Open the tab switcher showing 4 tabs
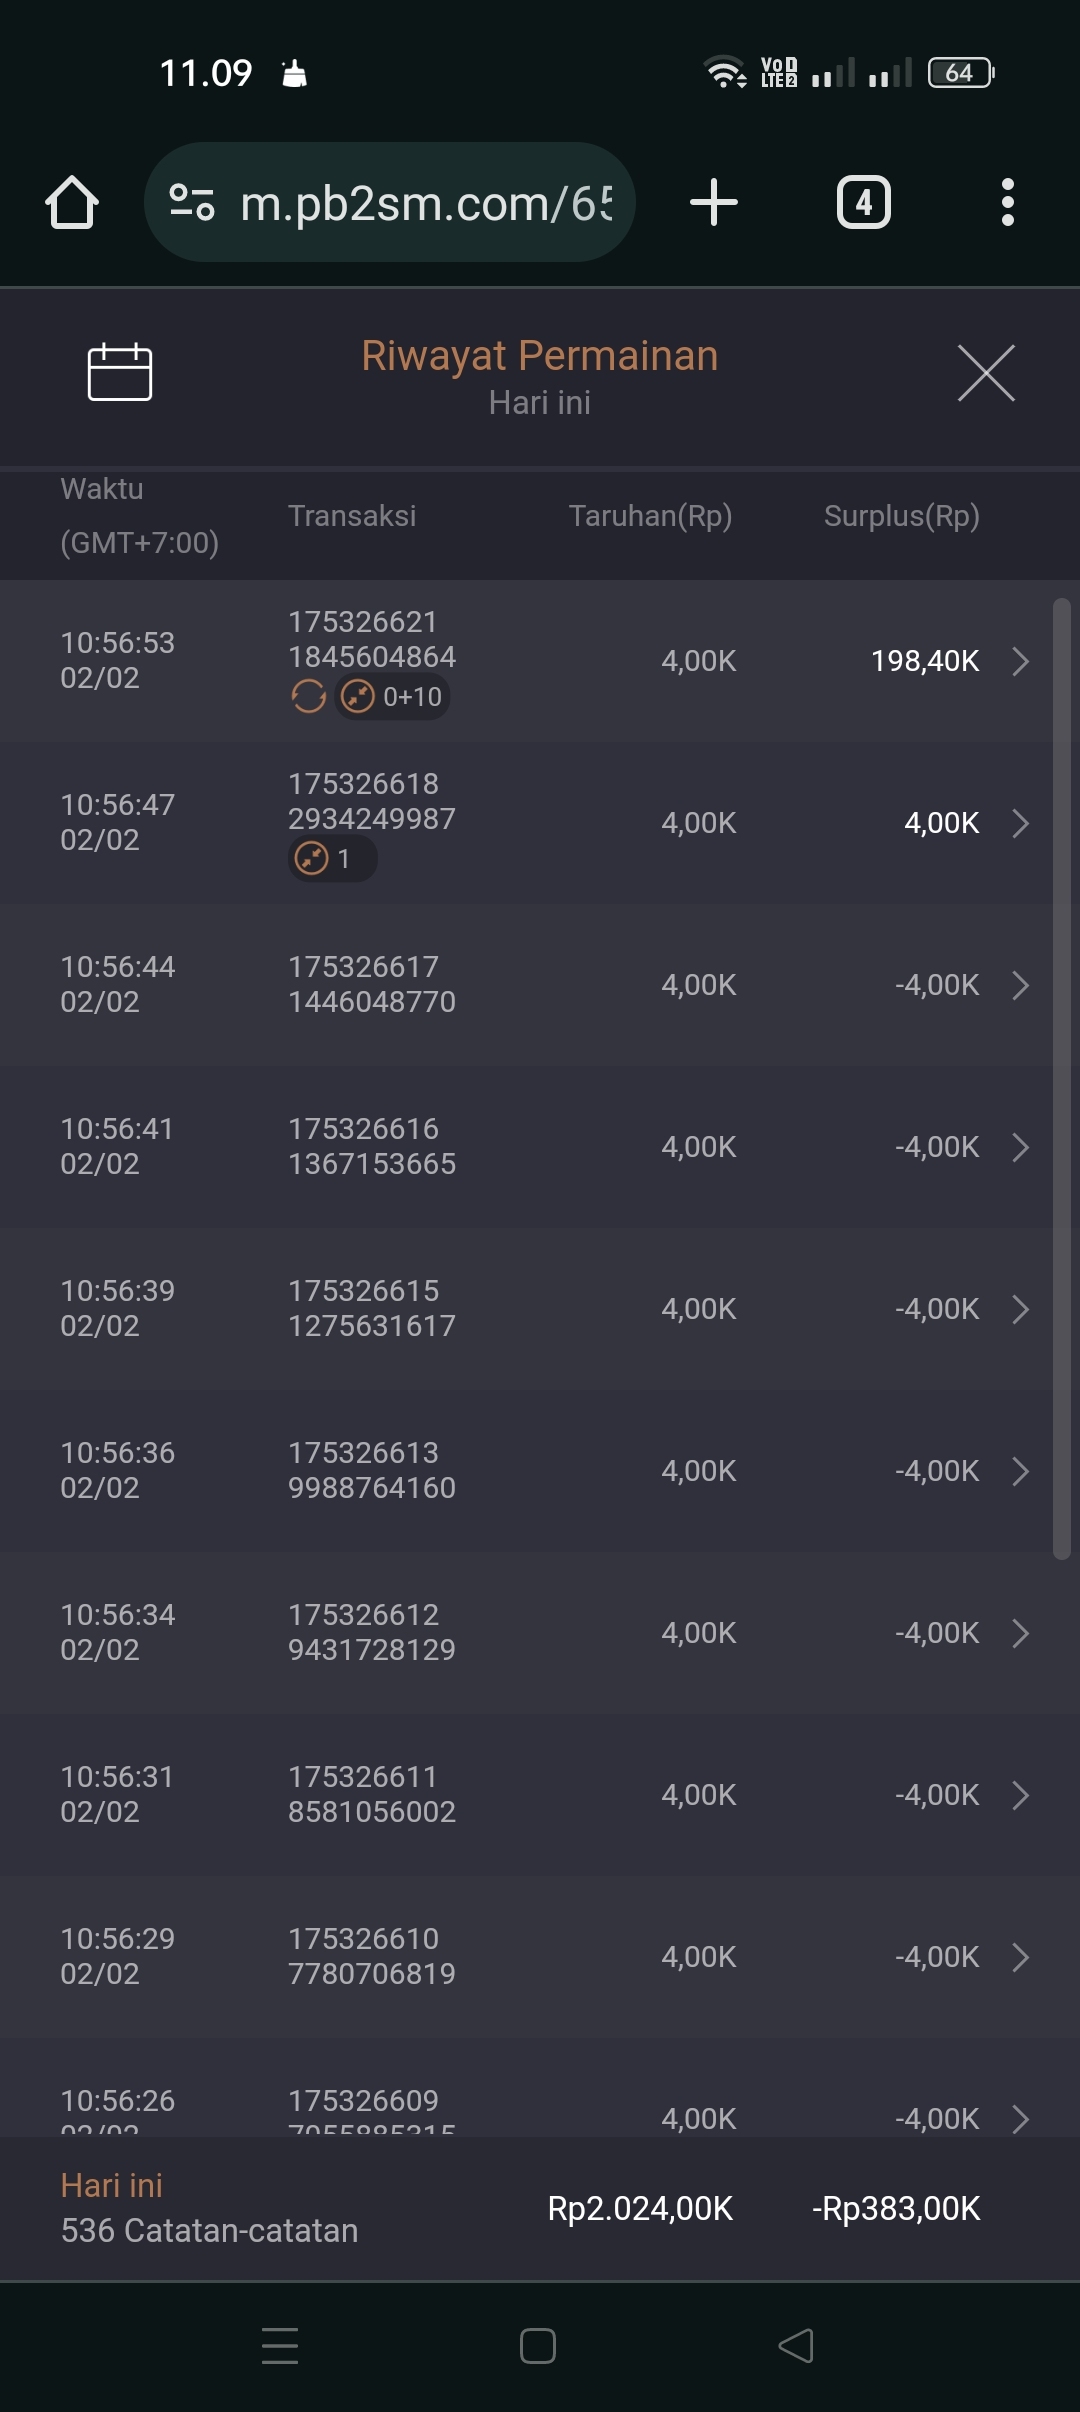This screenshot has width=1080, height=2412. [863, 203]
